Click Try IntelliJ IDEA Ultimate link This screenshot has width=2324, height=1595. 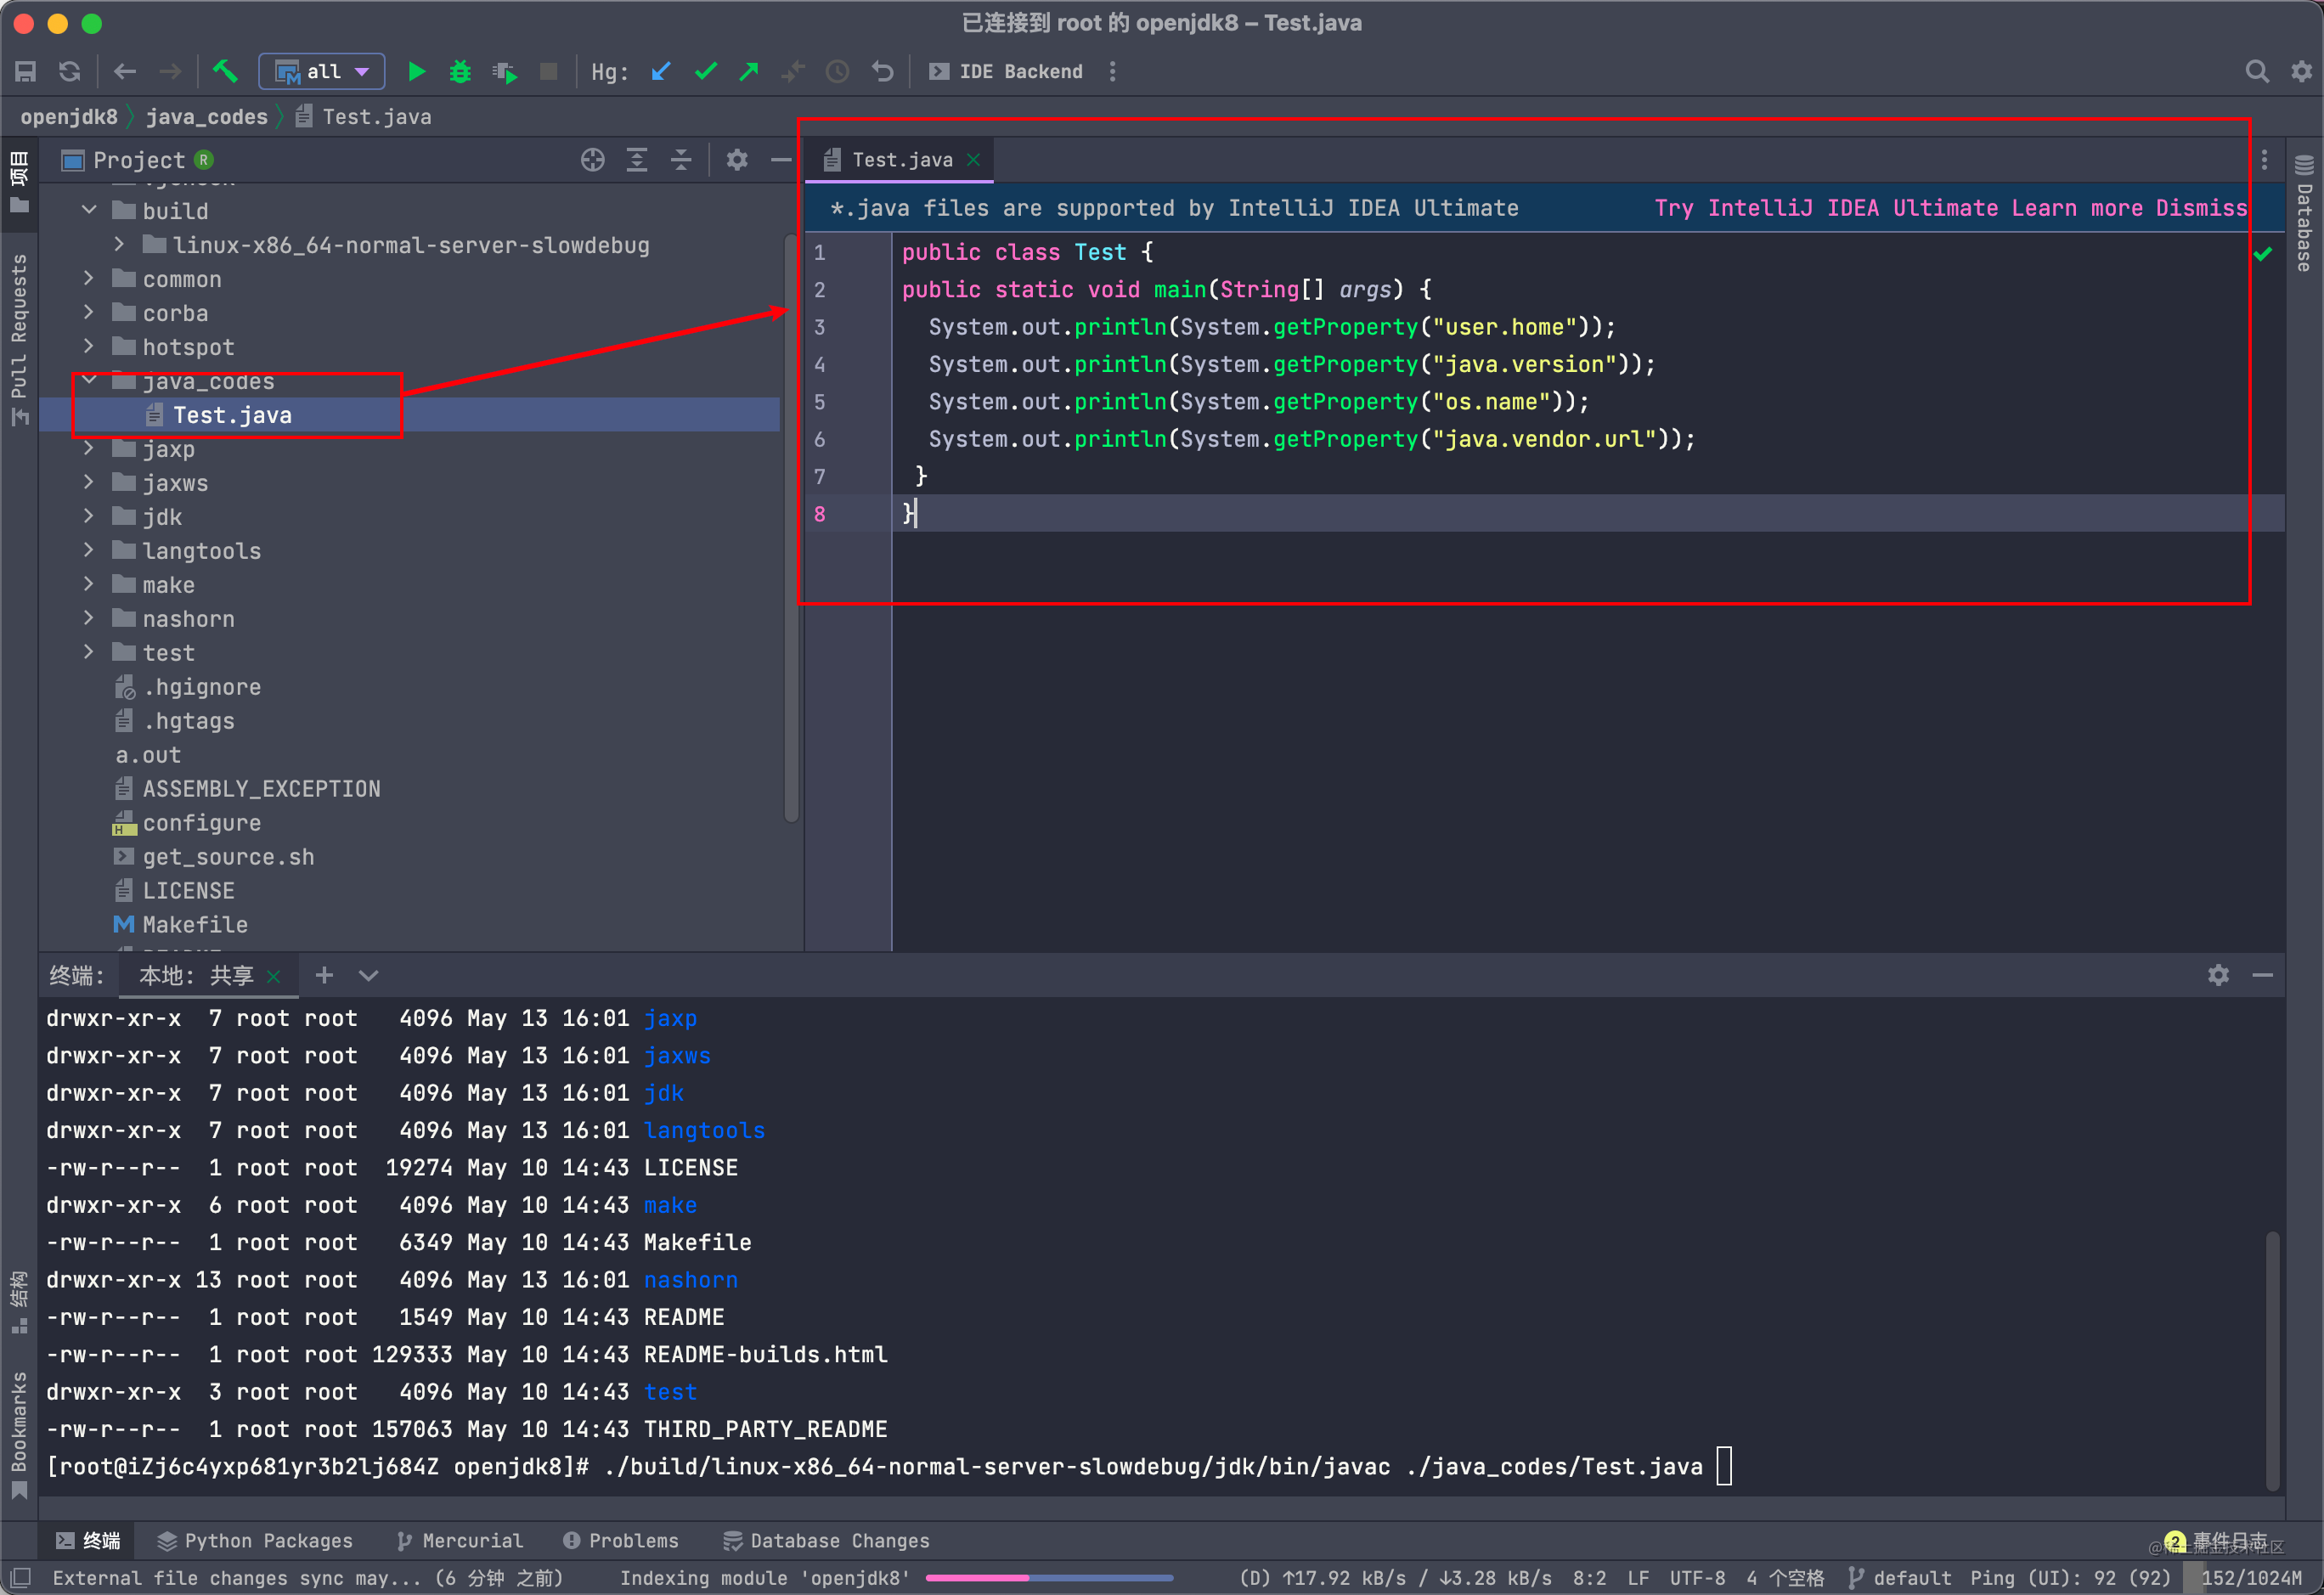[1825, 208]
